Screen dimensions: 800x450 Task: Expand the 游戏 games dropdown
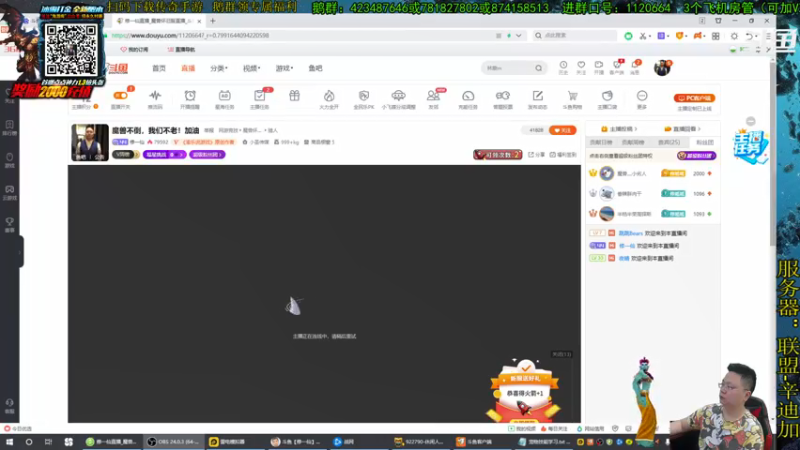[x=284, y=68]
